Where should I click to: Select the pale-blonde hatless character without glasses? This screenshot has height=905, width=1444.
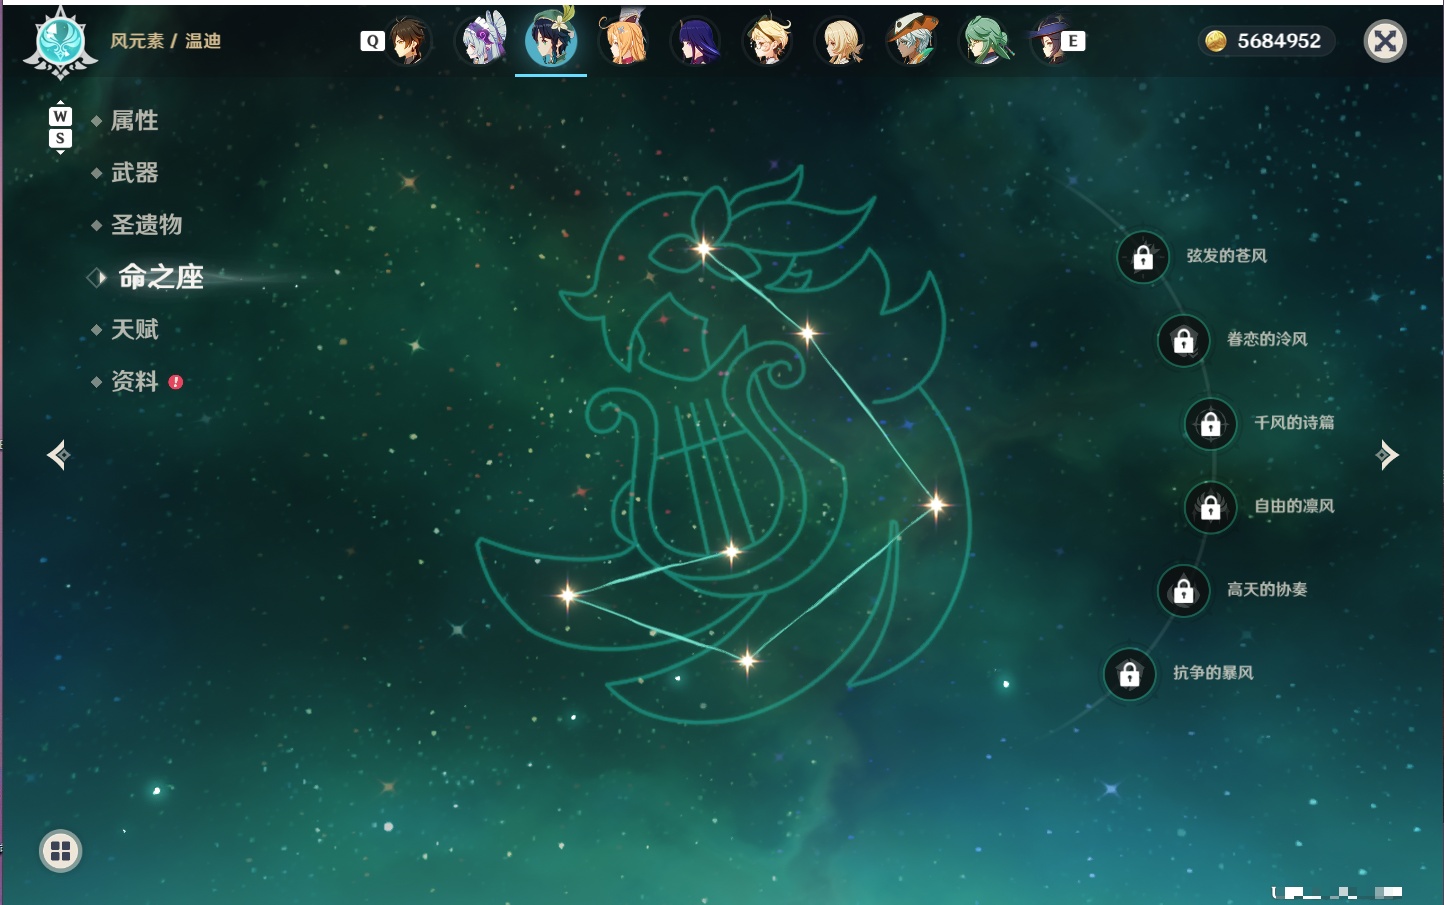[x=839, y=41]
